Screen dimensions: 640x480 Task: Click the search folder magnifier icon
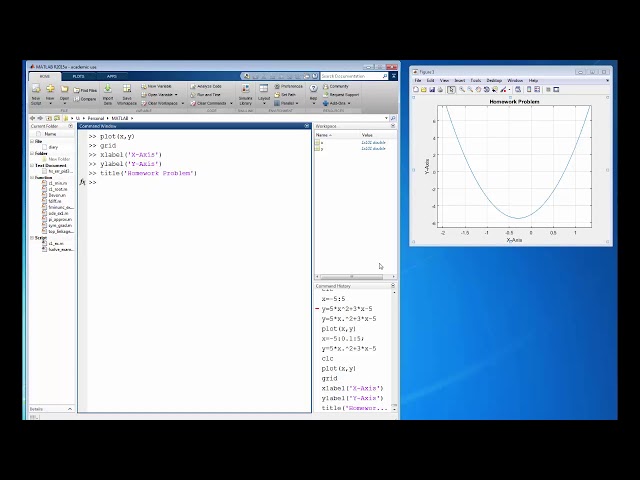[x=393, y=118]
